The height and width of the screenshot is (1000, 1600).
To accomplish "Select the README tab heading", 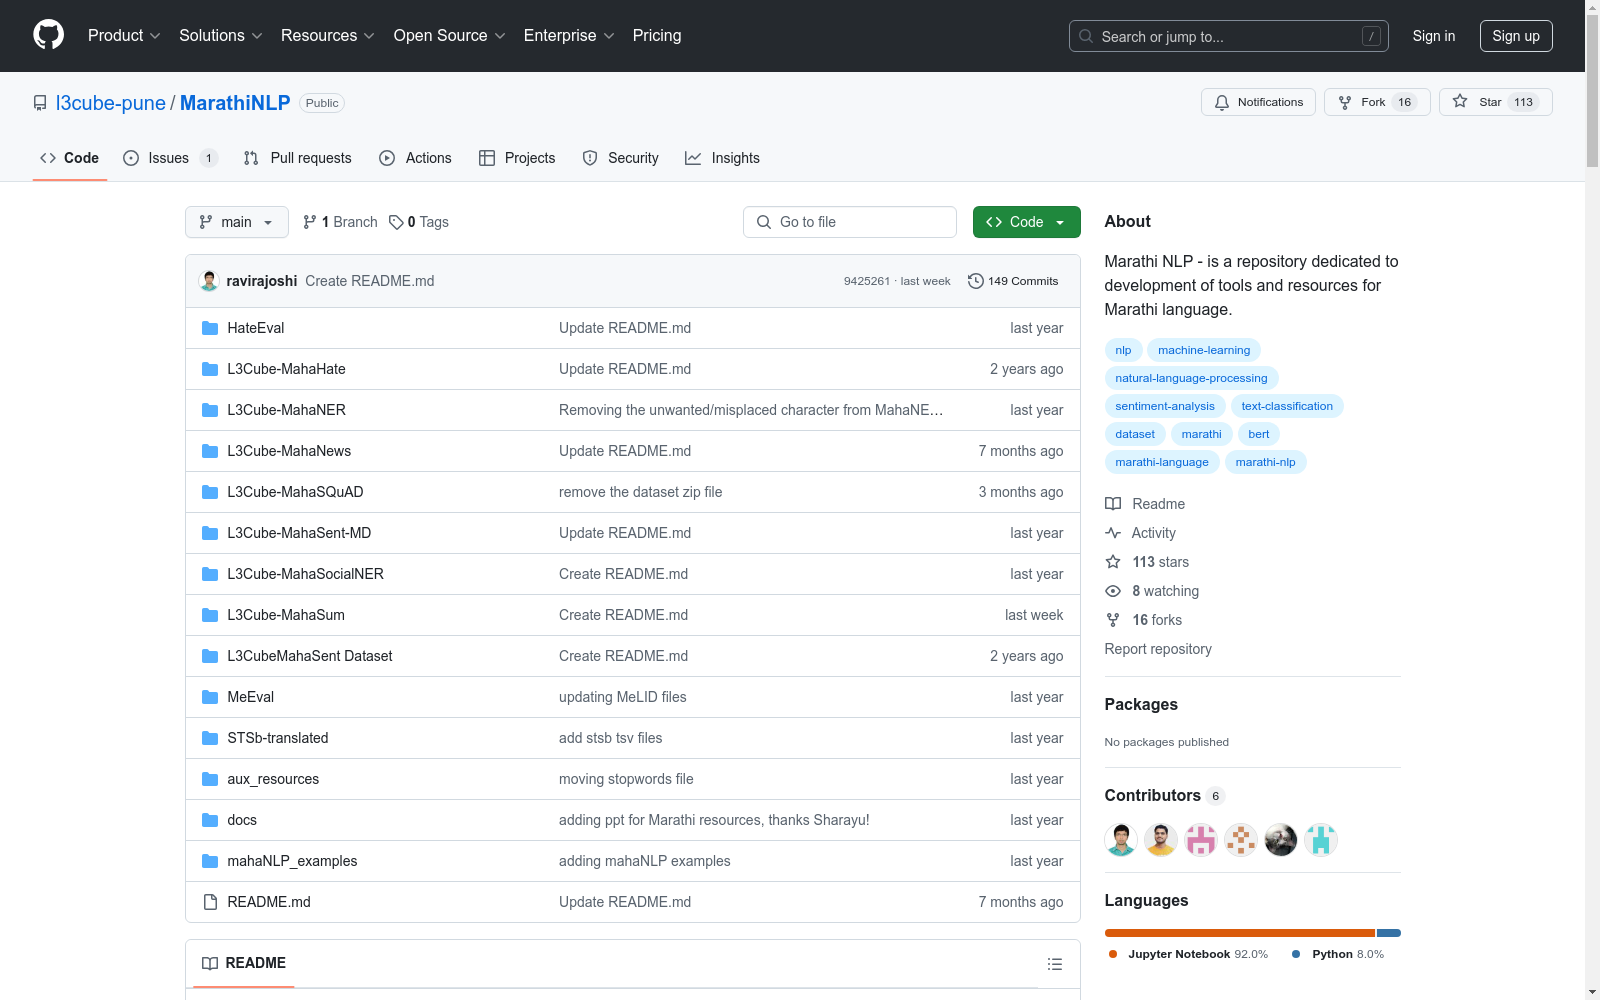I will click(x=244, y=963).
